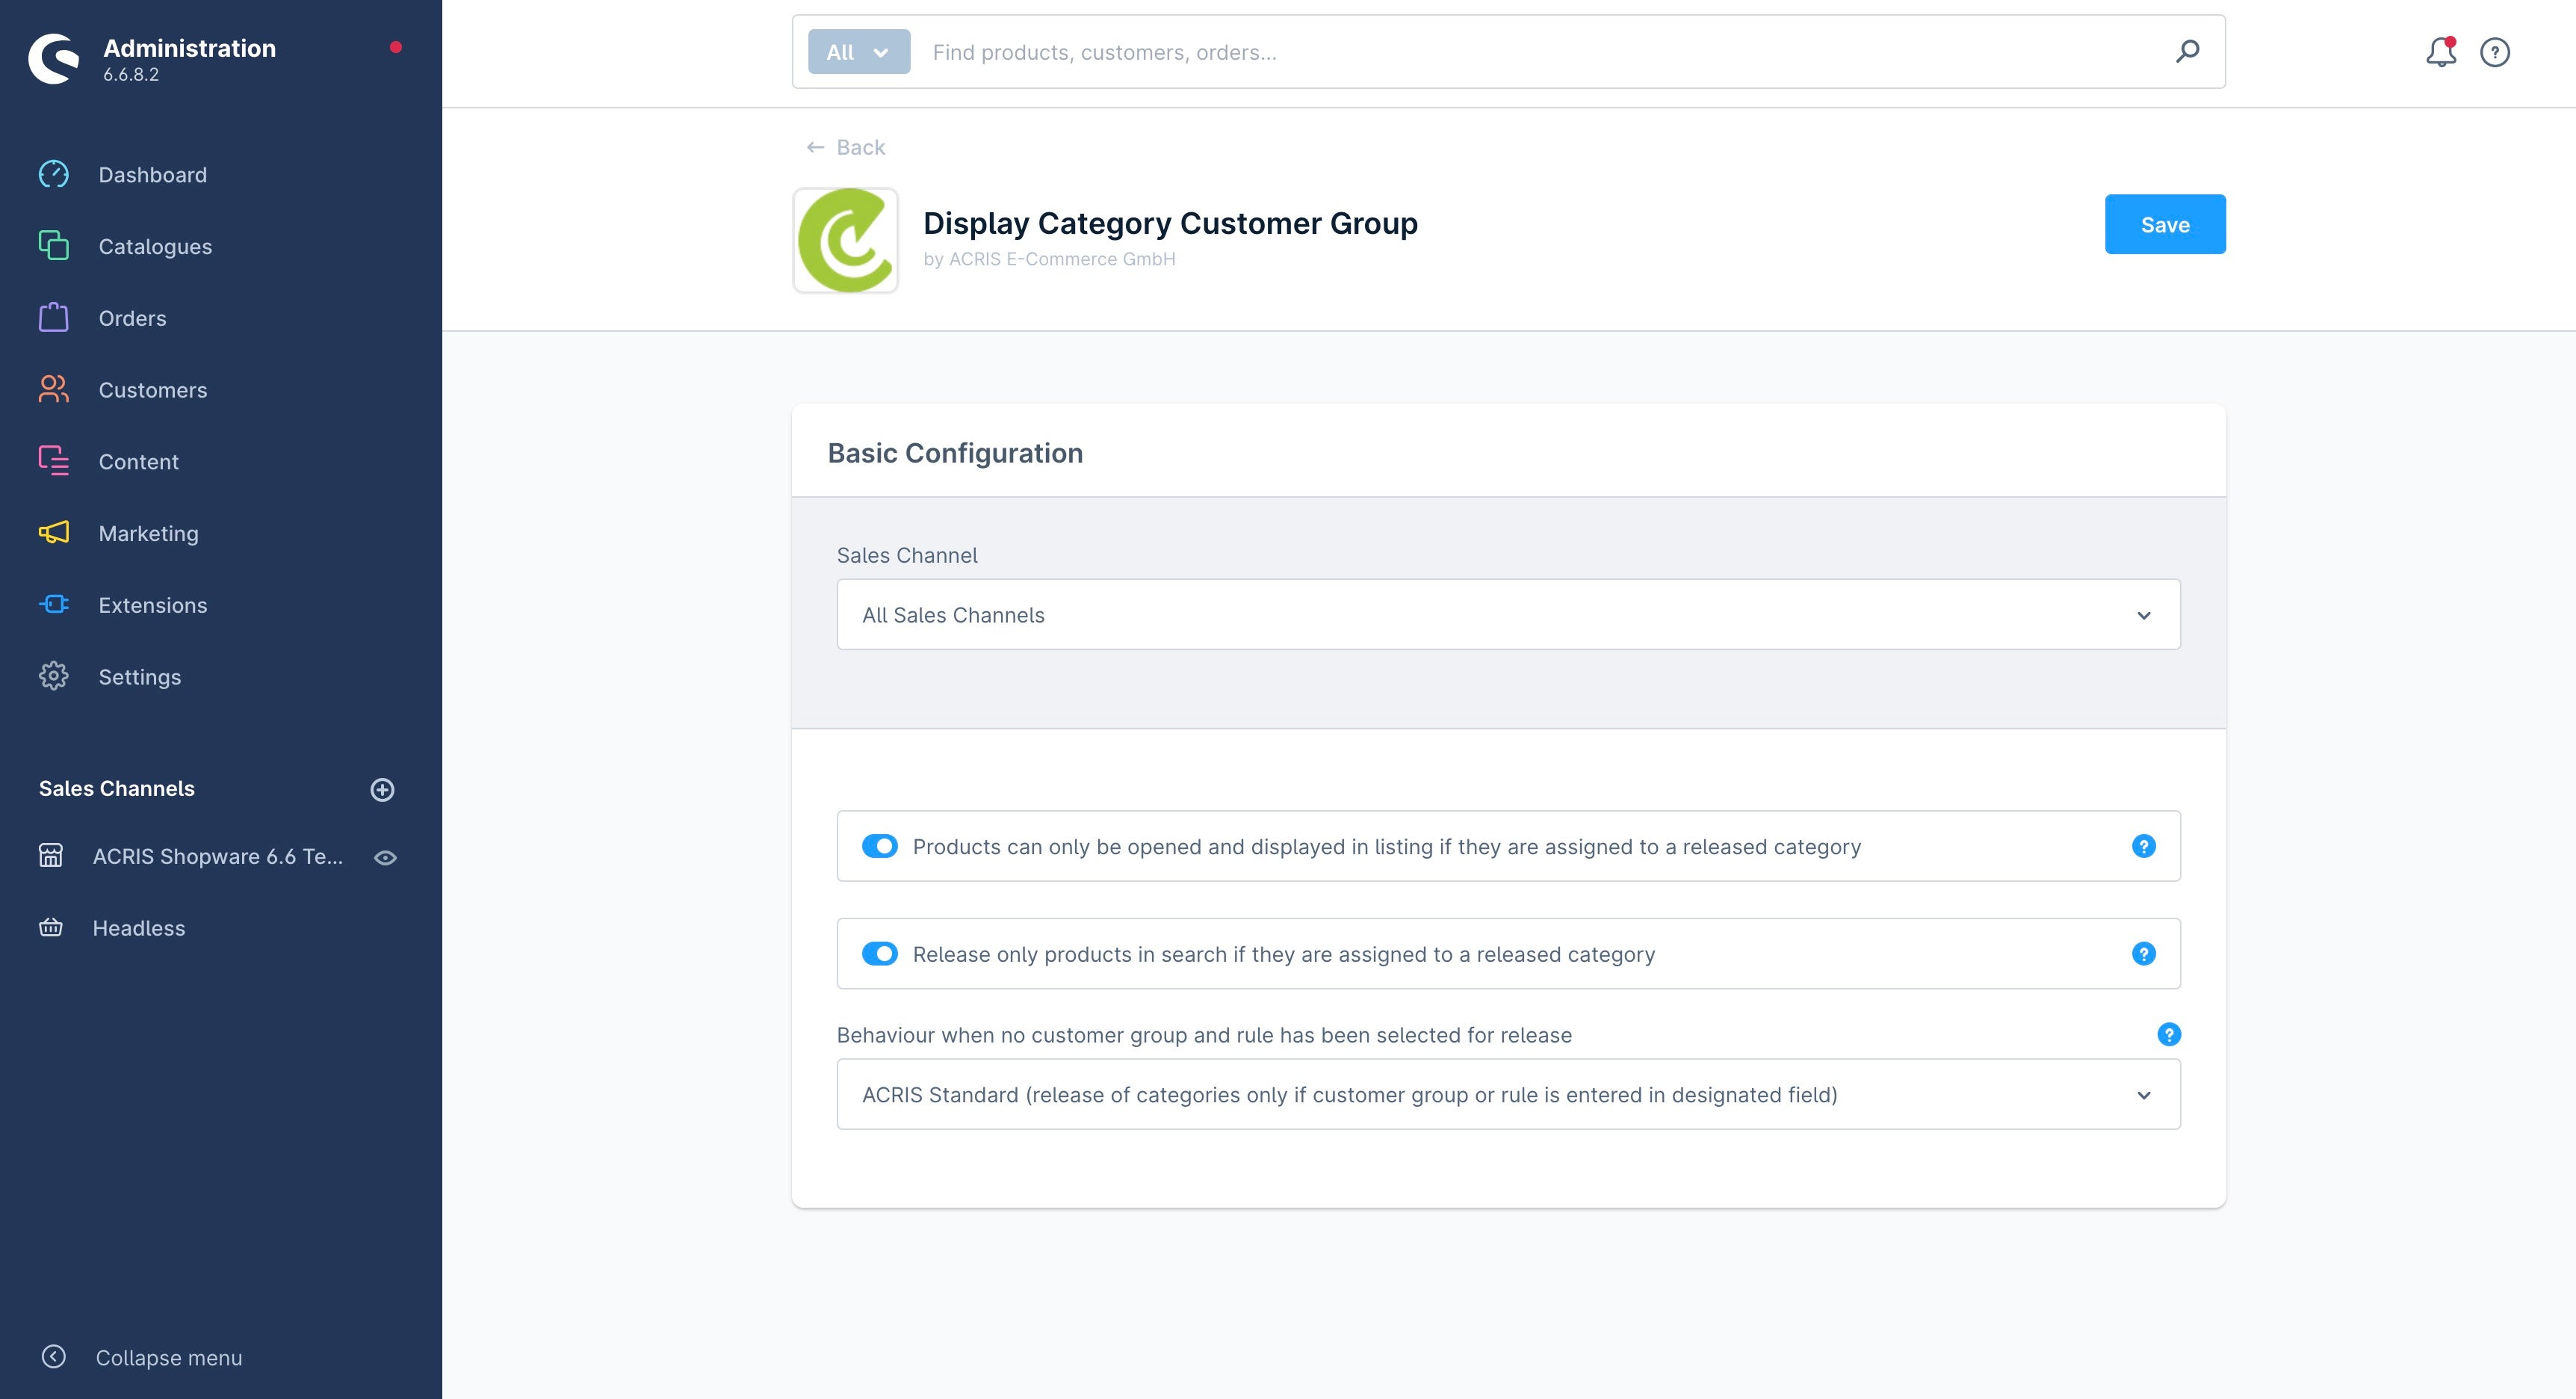Click the Sales Channels sidebar heading
Screen dimensions: 2576x1399
(x=117, y=789)
